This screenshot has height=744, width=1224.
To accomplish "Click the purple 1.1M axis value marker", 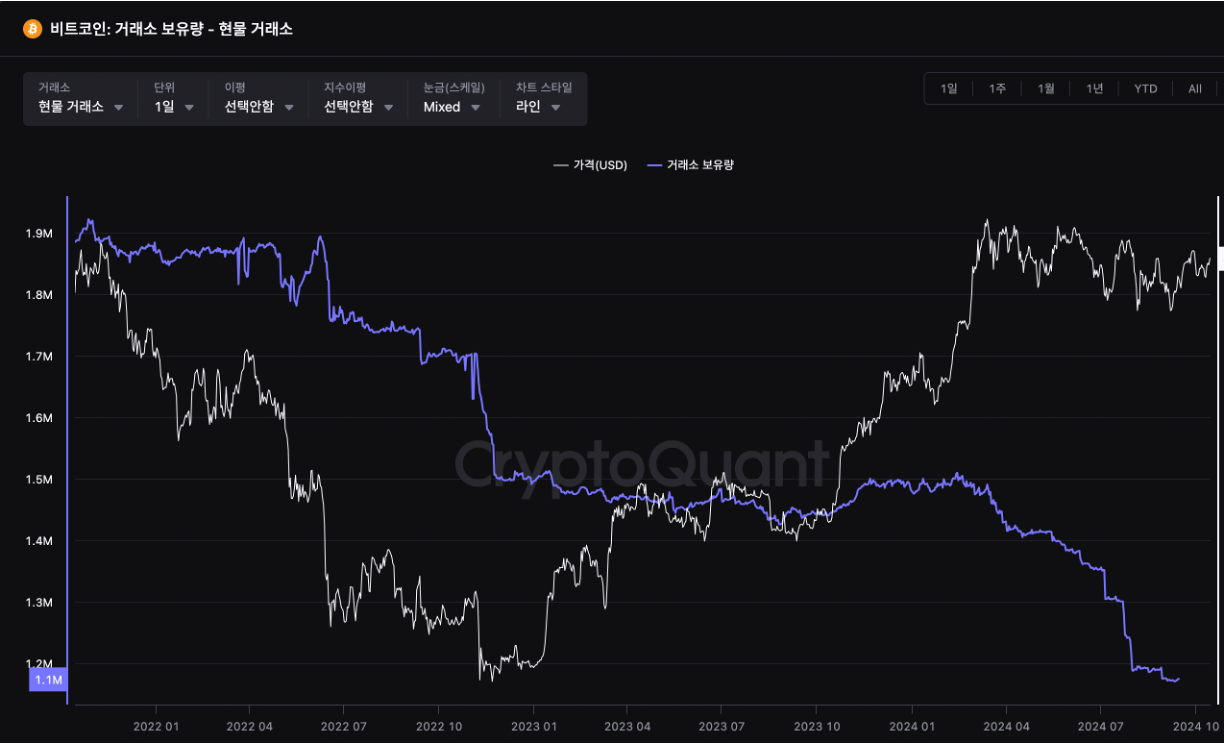I will [49, 680].
